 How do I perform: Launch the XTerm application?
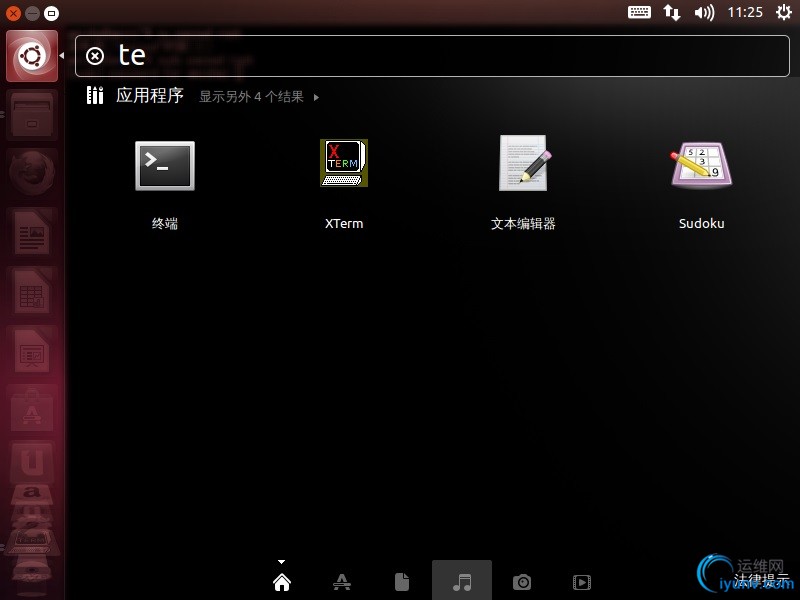pyautogui.click(x=344, y=163)
